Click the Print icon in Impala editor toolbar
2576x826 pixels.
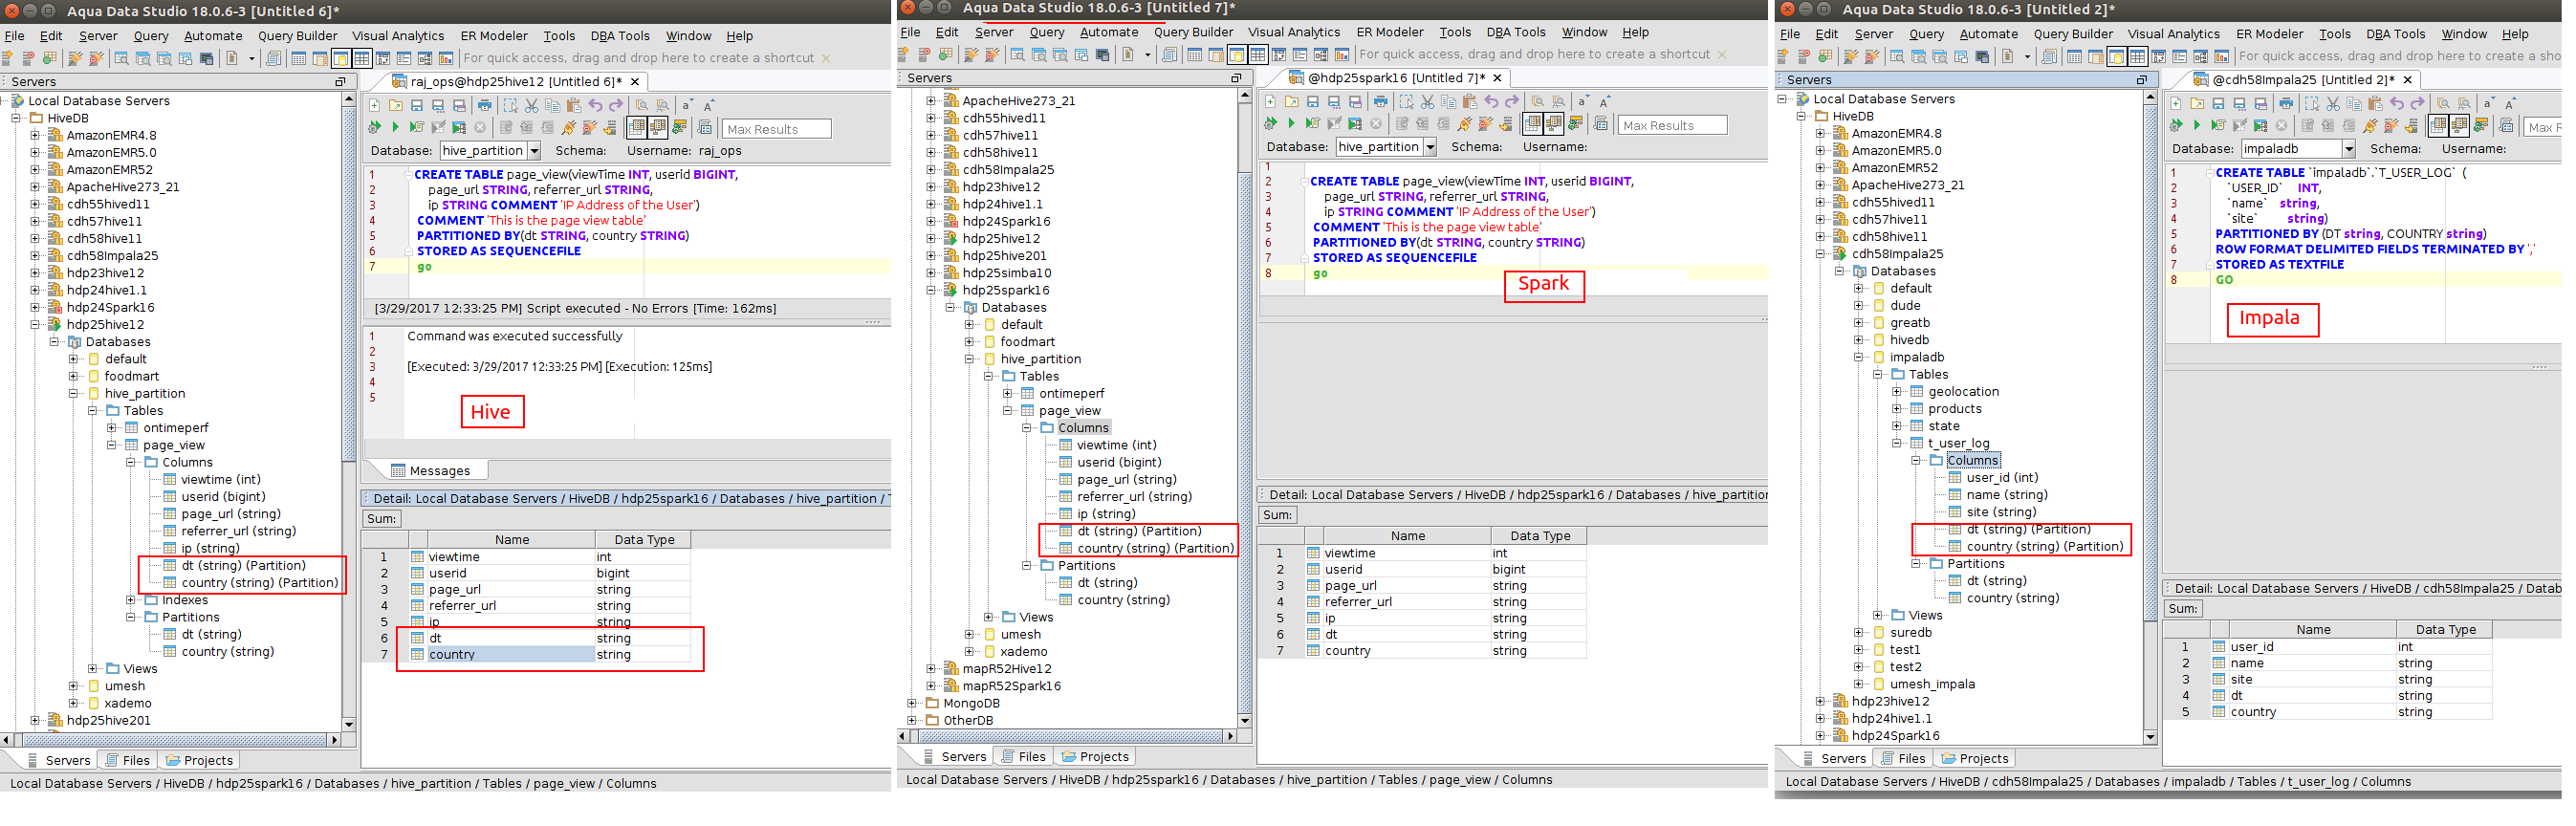point(2286,103)
